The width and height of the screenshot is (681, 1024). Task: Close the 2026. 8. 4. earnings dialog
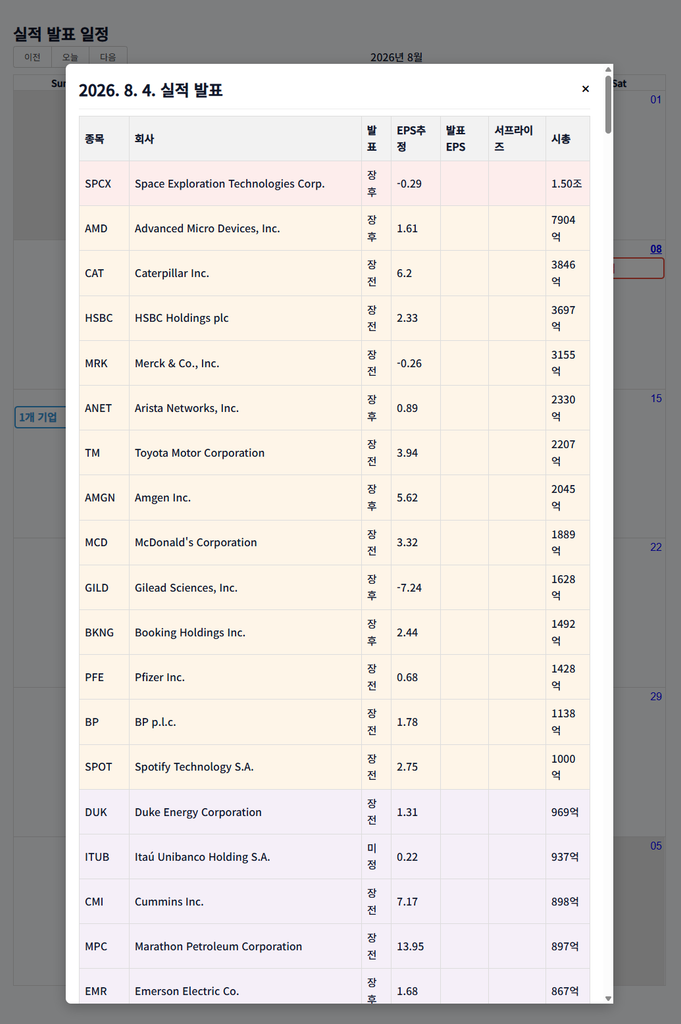pos(585,89)
